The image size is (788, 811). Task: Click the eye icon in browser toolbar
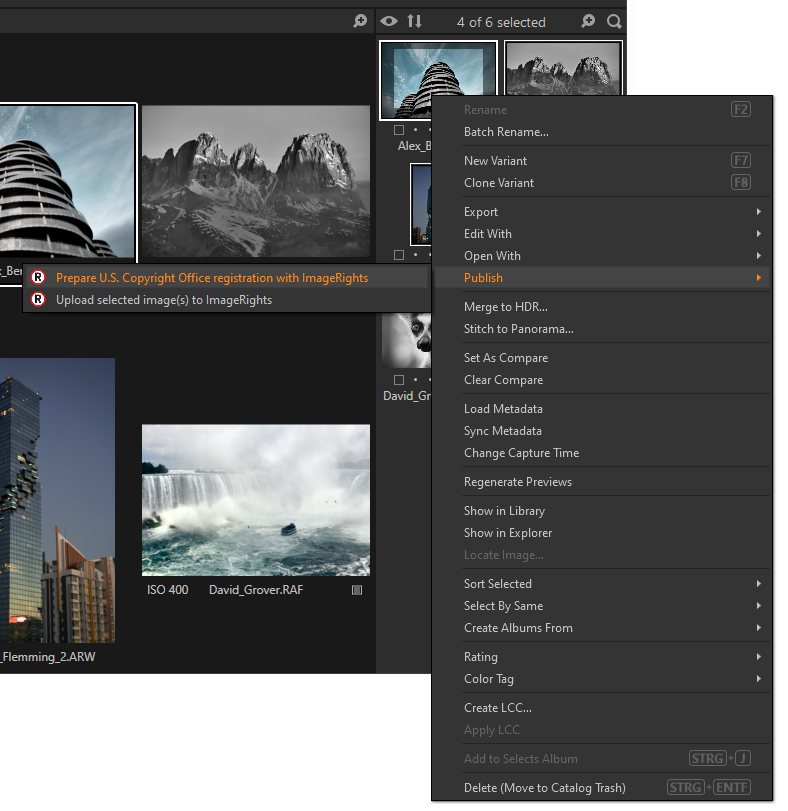[389, 21]
